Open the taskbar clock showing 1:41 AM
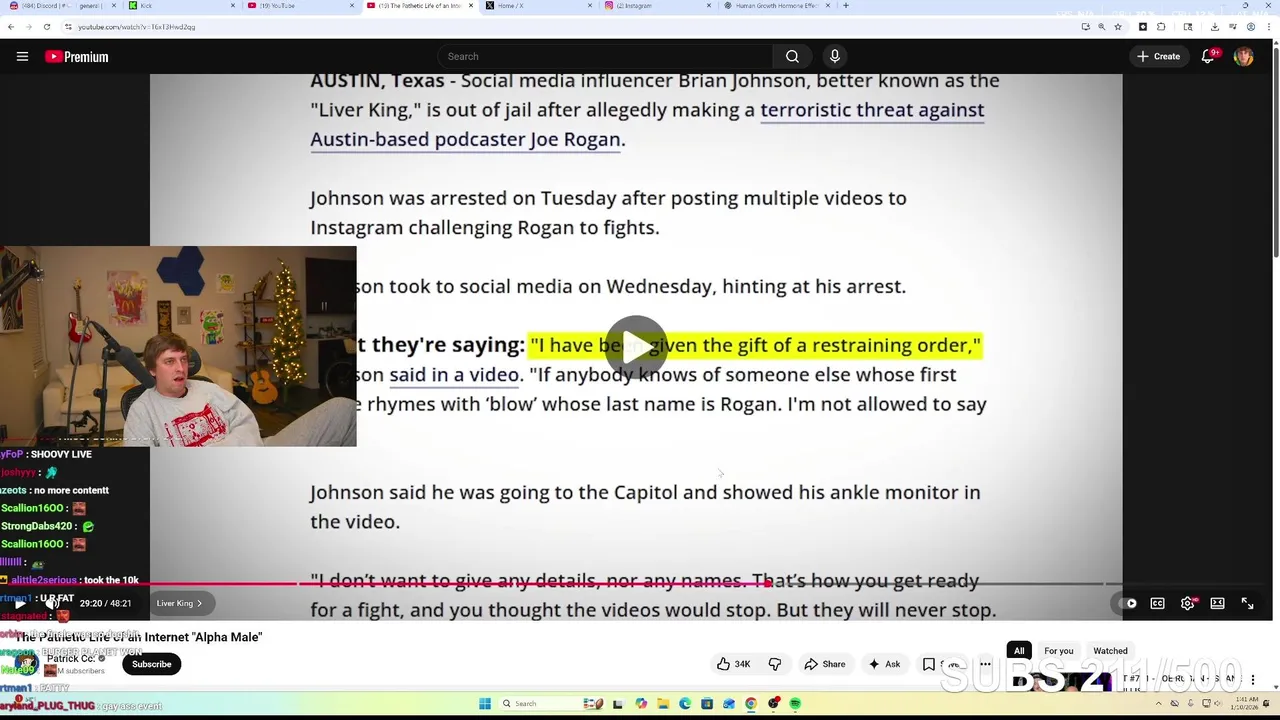Viewport: 1280px width, 720px height. [x=1246, y=704]
